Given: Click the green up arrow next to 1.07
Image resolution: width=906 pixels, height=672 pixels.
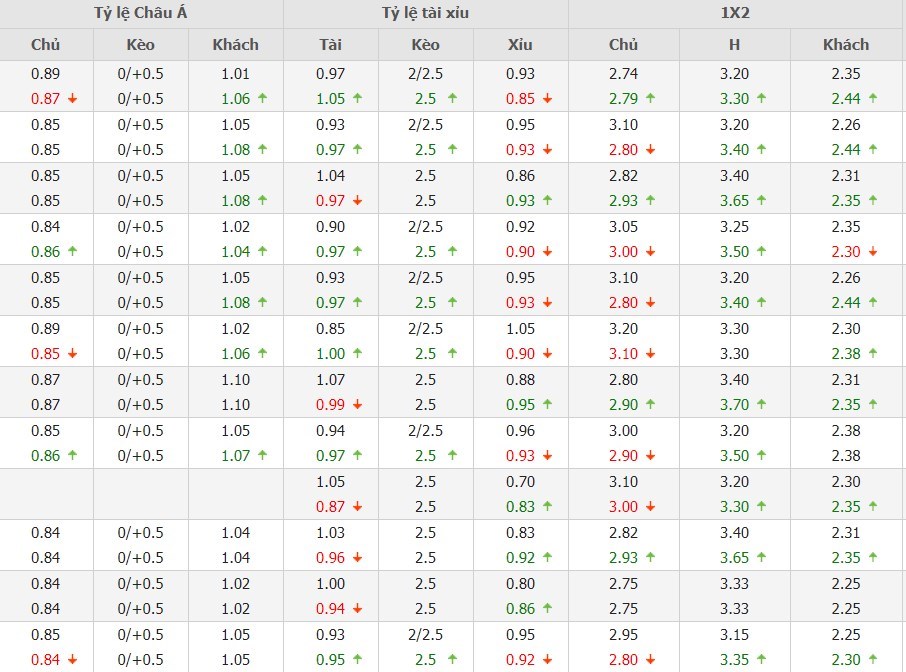Looking at the screenshot, I should pyautogui.click(x=262, y=456).
